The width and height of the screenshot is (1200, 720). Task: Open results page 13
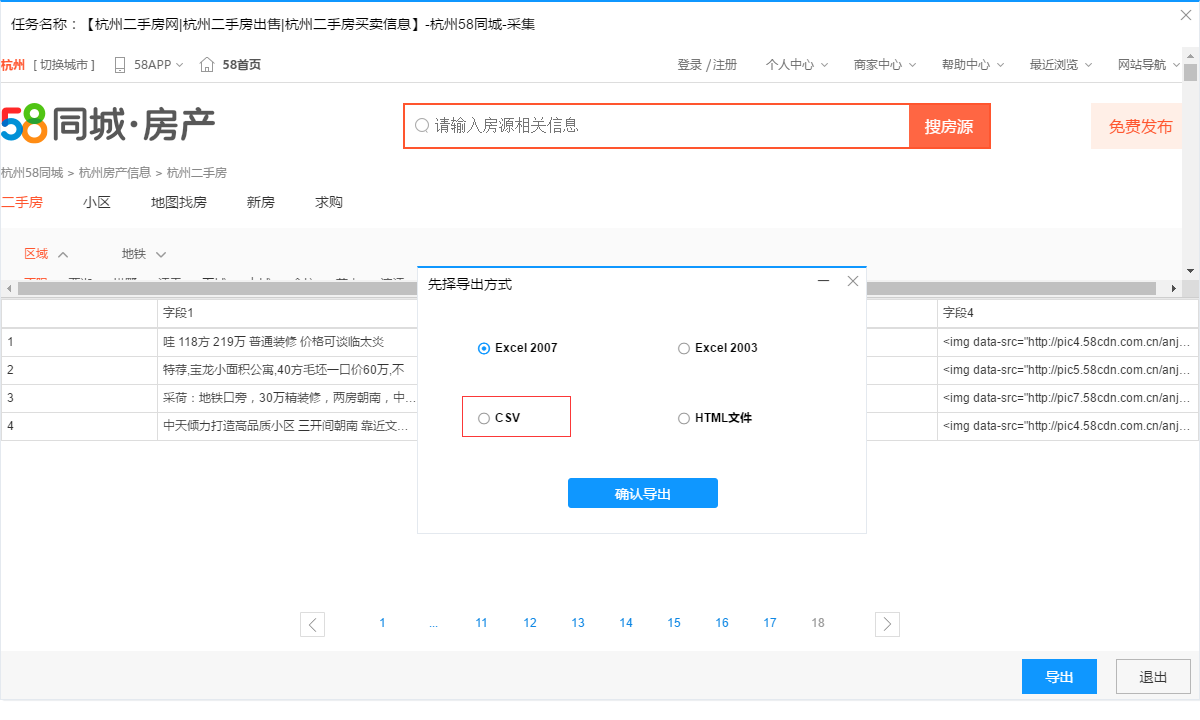578,623
